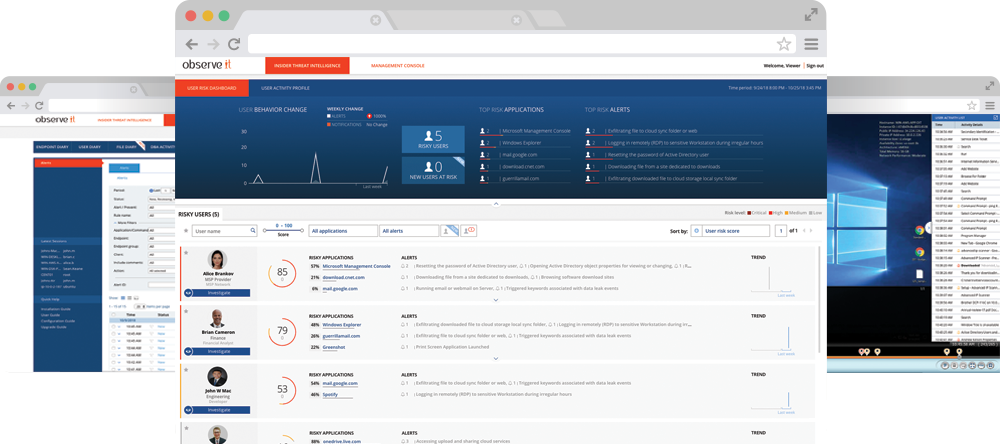The height and width of the screenshot is (444, 1000).
Task: Toggle the favorites star filter beside User name
Action: coord(186,231)
